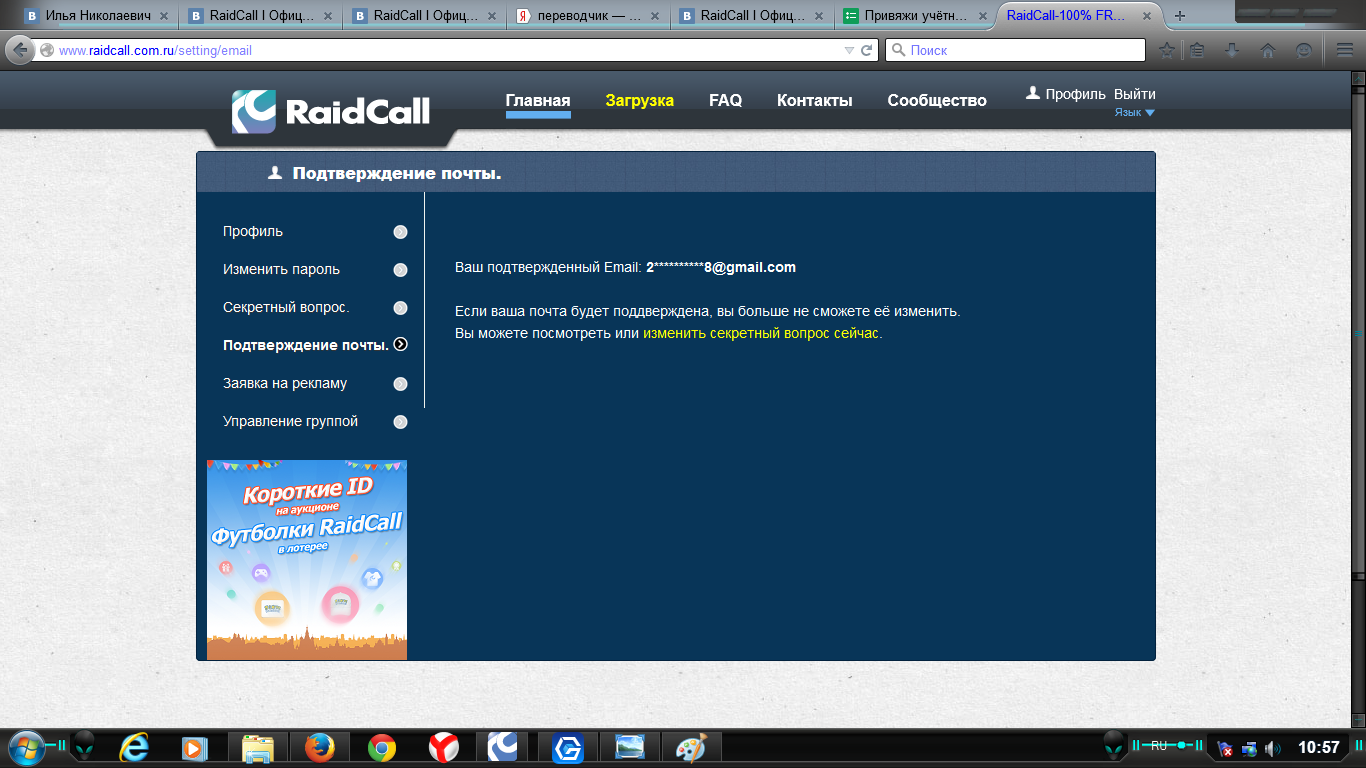Select Подтверждение почты. in the sidebar
Screen dimensions: 1366x768
click(306, 345)
